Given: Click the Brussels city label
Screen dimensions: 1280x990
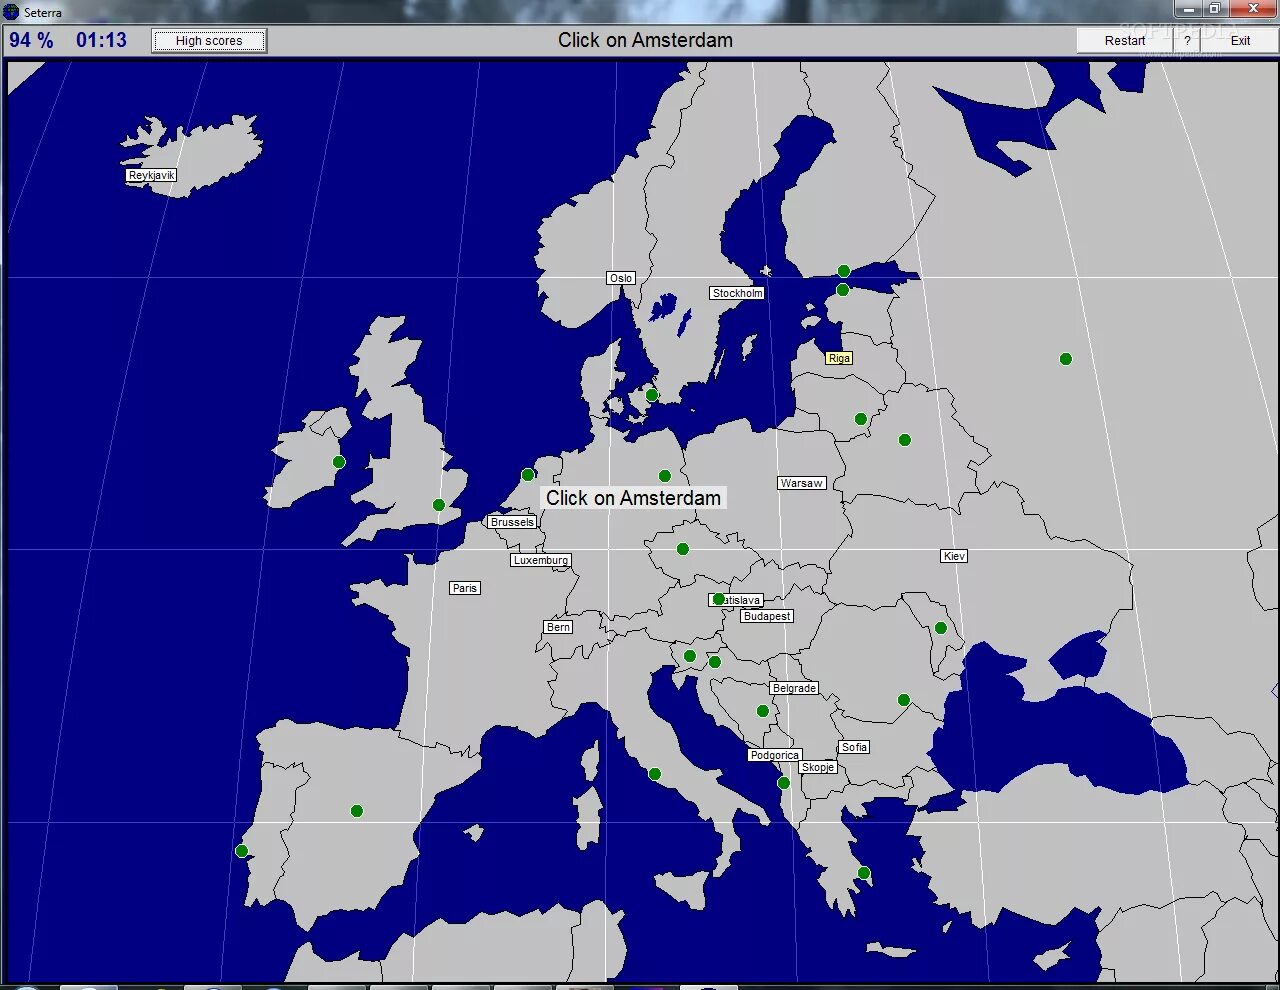Looking at the screenshot, I should [513, 522].
